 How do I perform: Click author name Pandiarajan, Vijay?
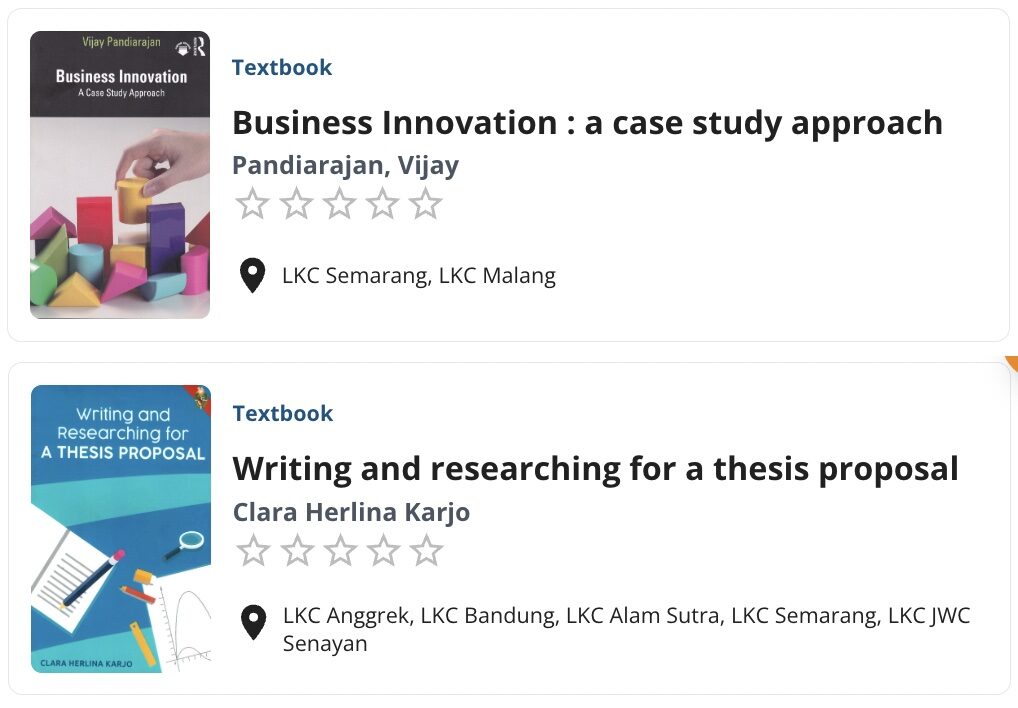coord(345,165)
